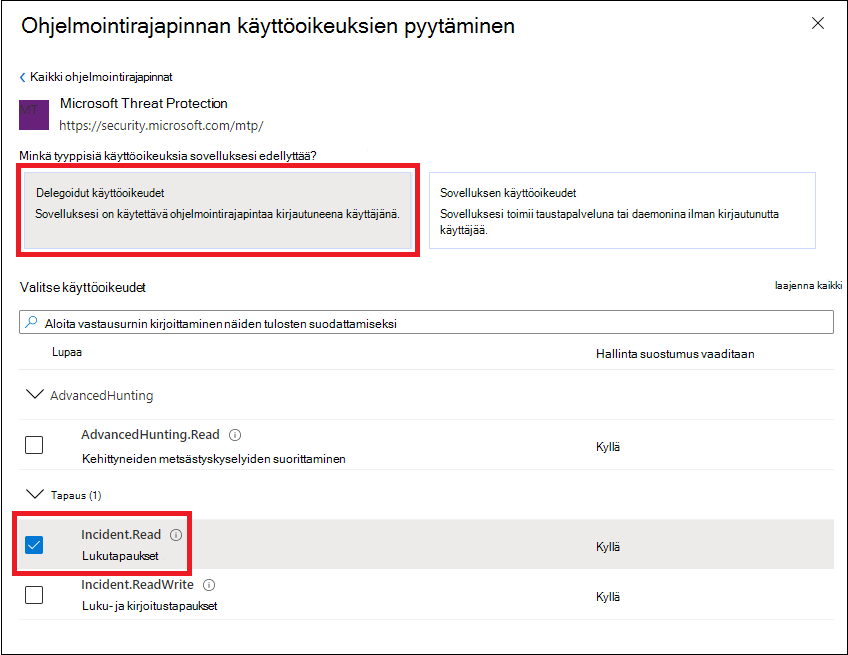Click the Microsoft Threat Protection title

pyautogui.click(x=143, y=103)
